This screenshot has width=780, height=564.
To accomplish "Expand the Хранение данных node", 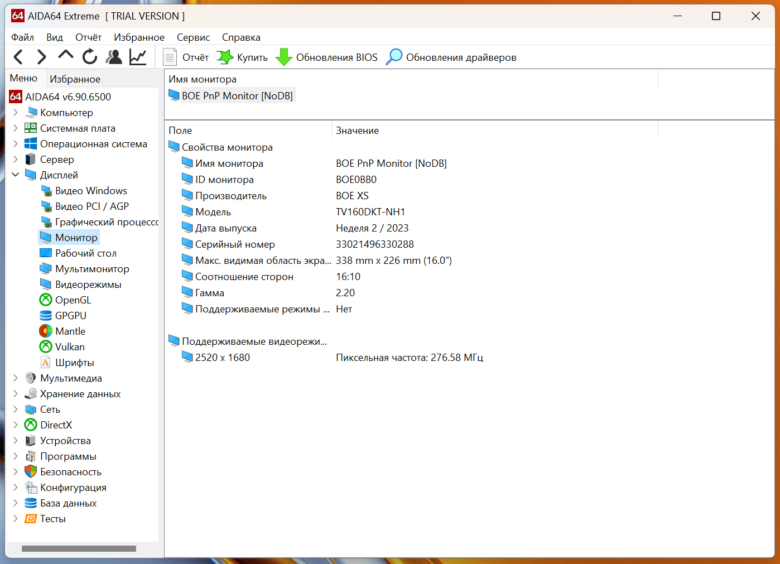I will click(15, 393).
